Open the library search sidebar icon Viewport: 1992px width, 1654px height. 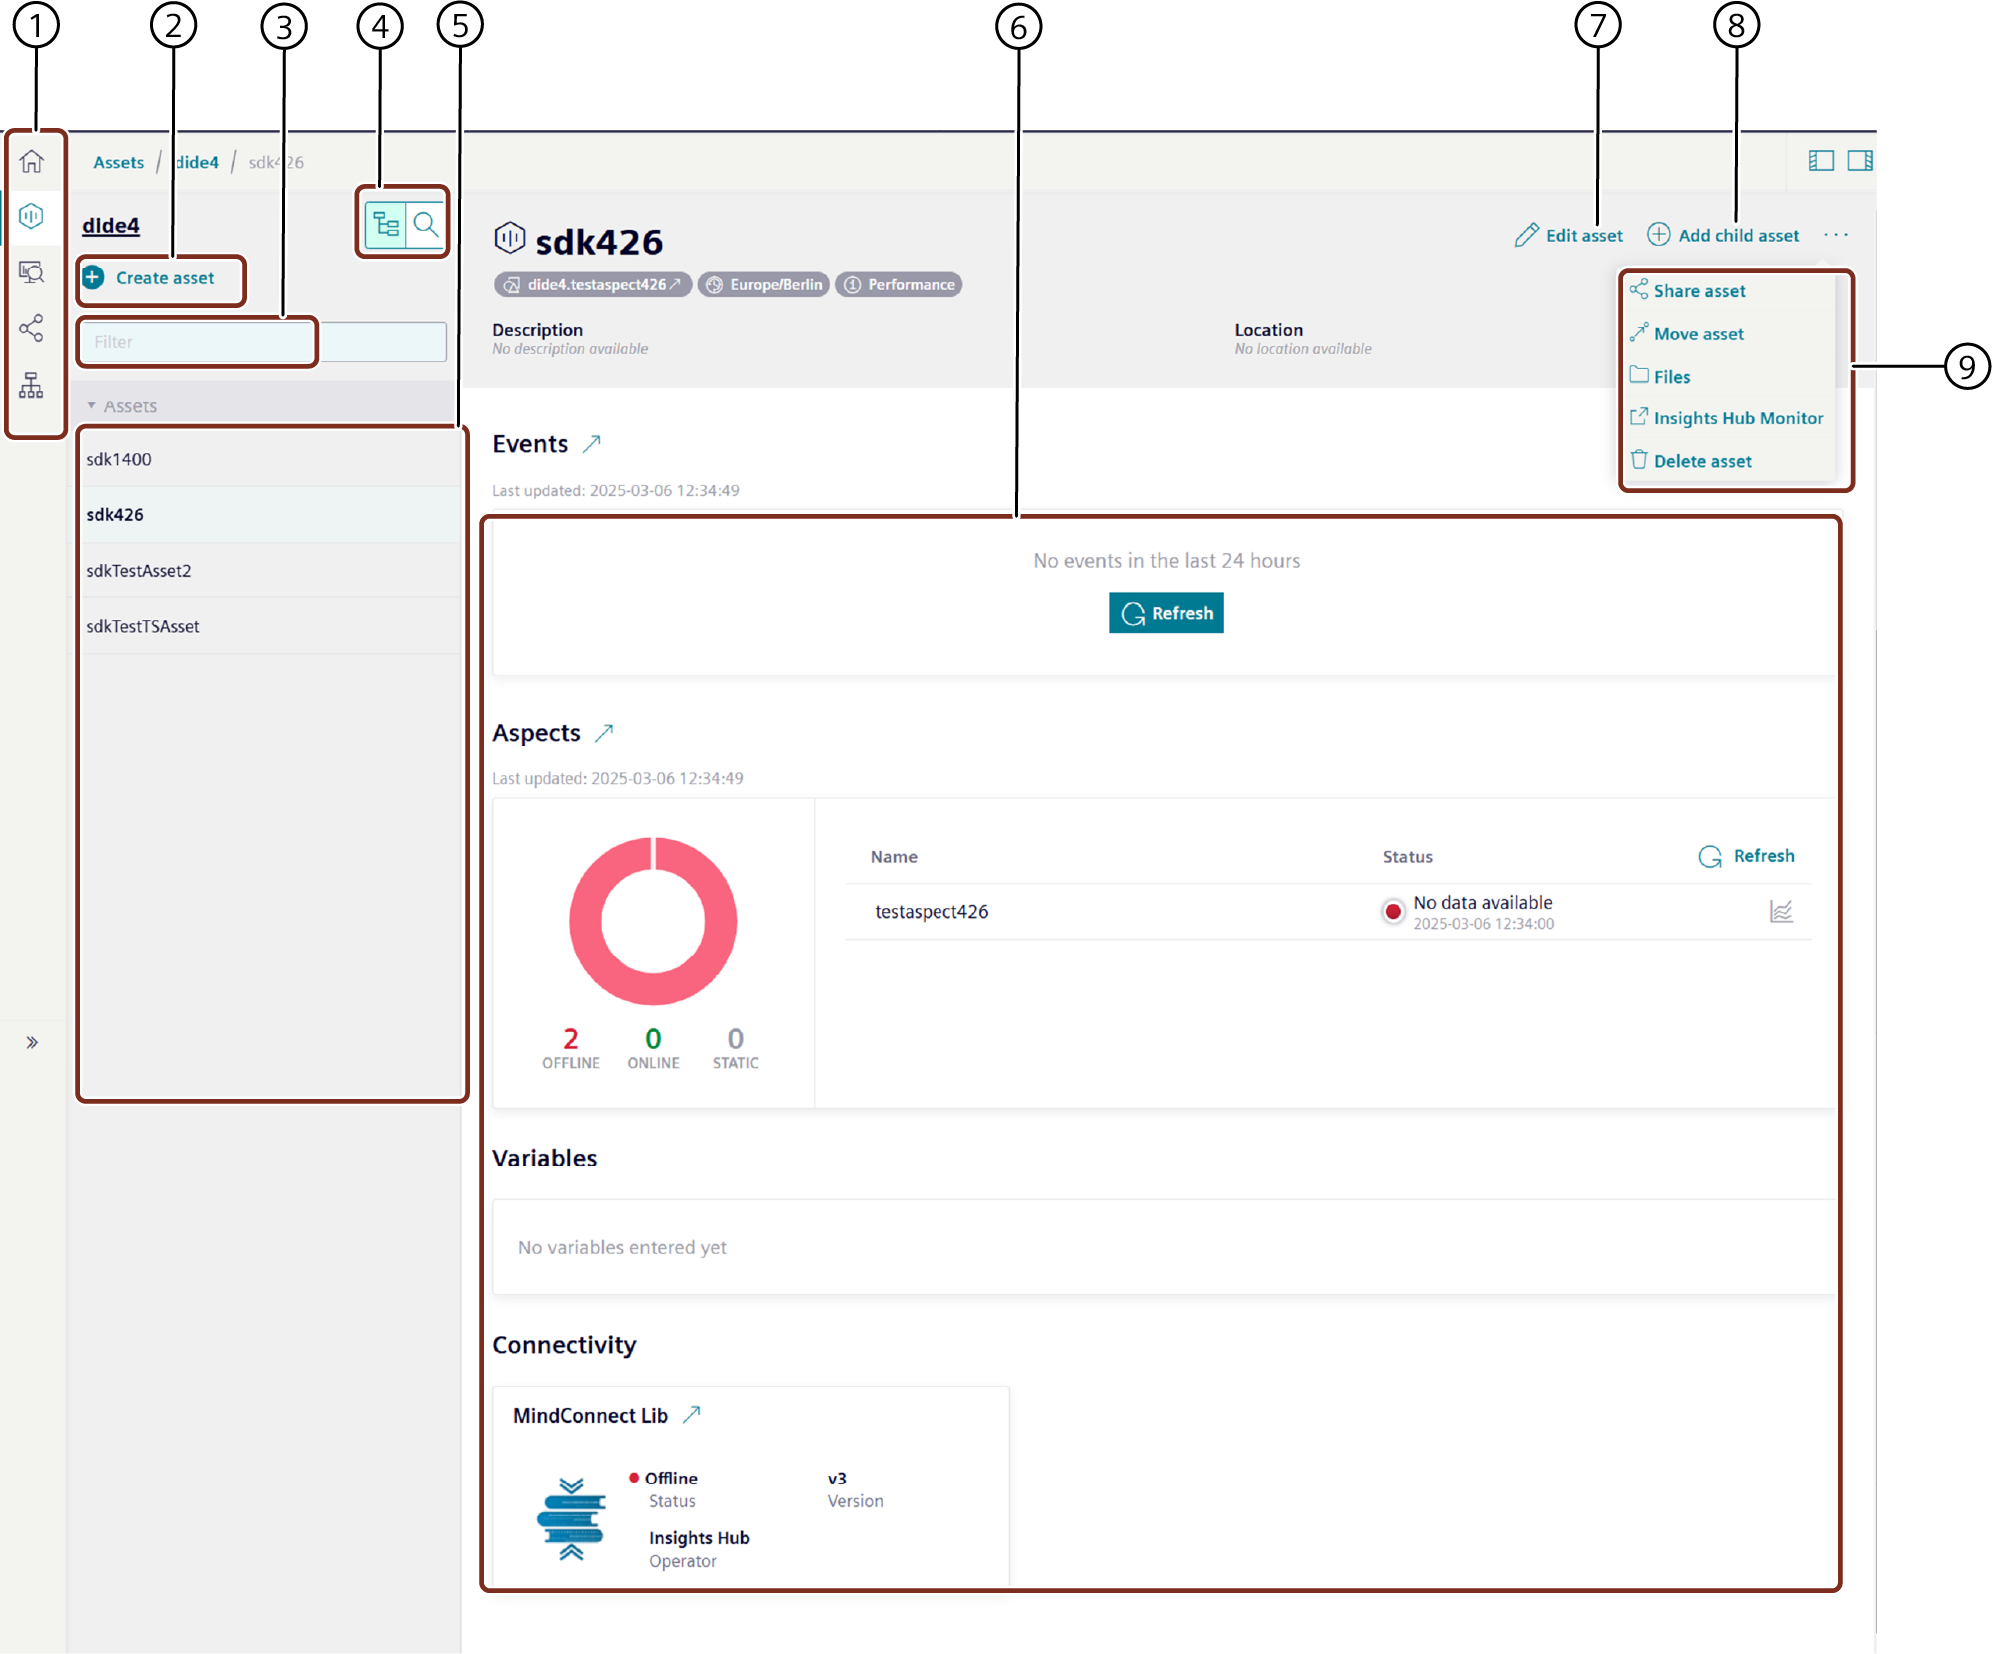point(32,272)
